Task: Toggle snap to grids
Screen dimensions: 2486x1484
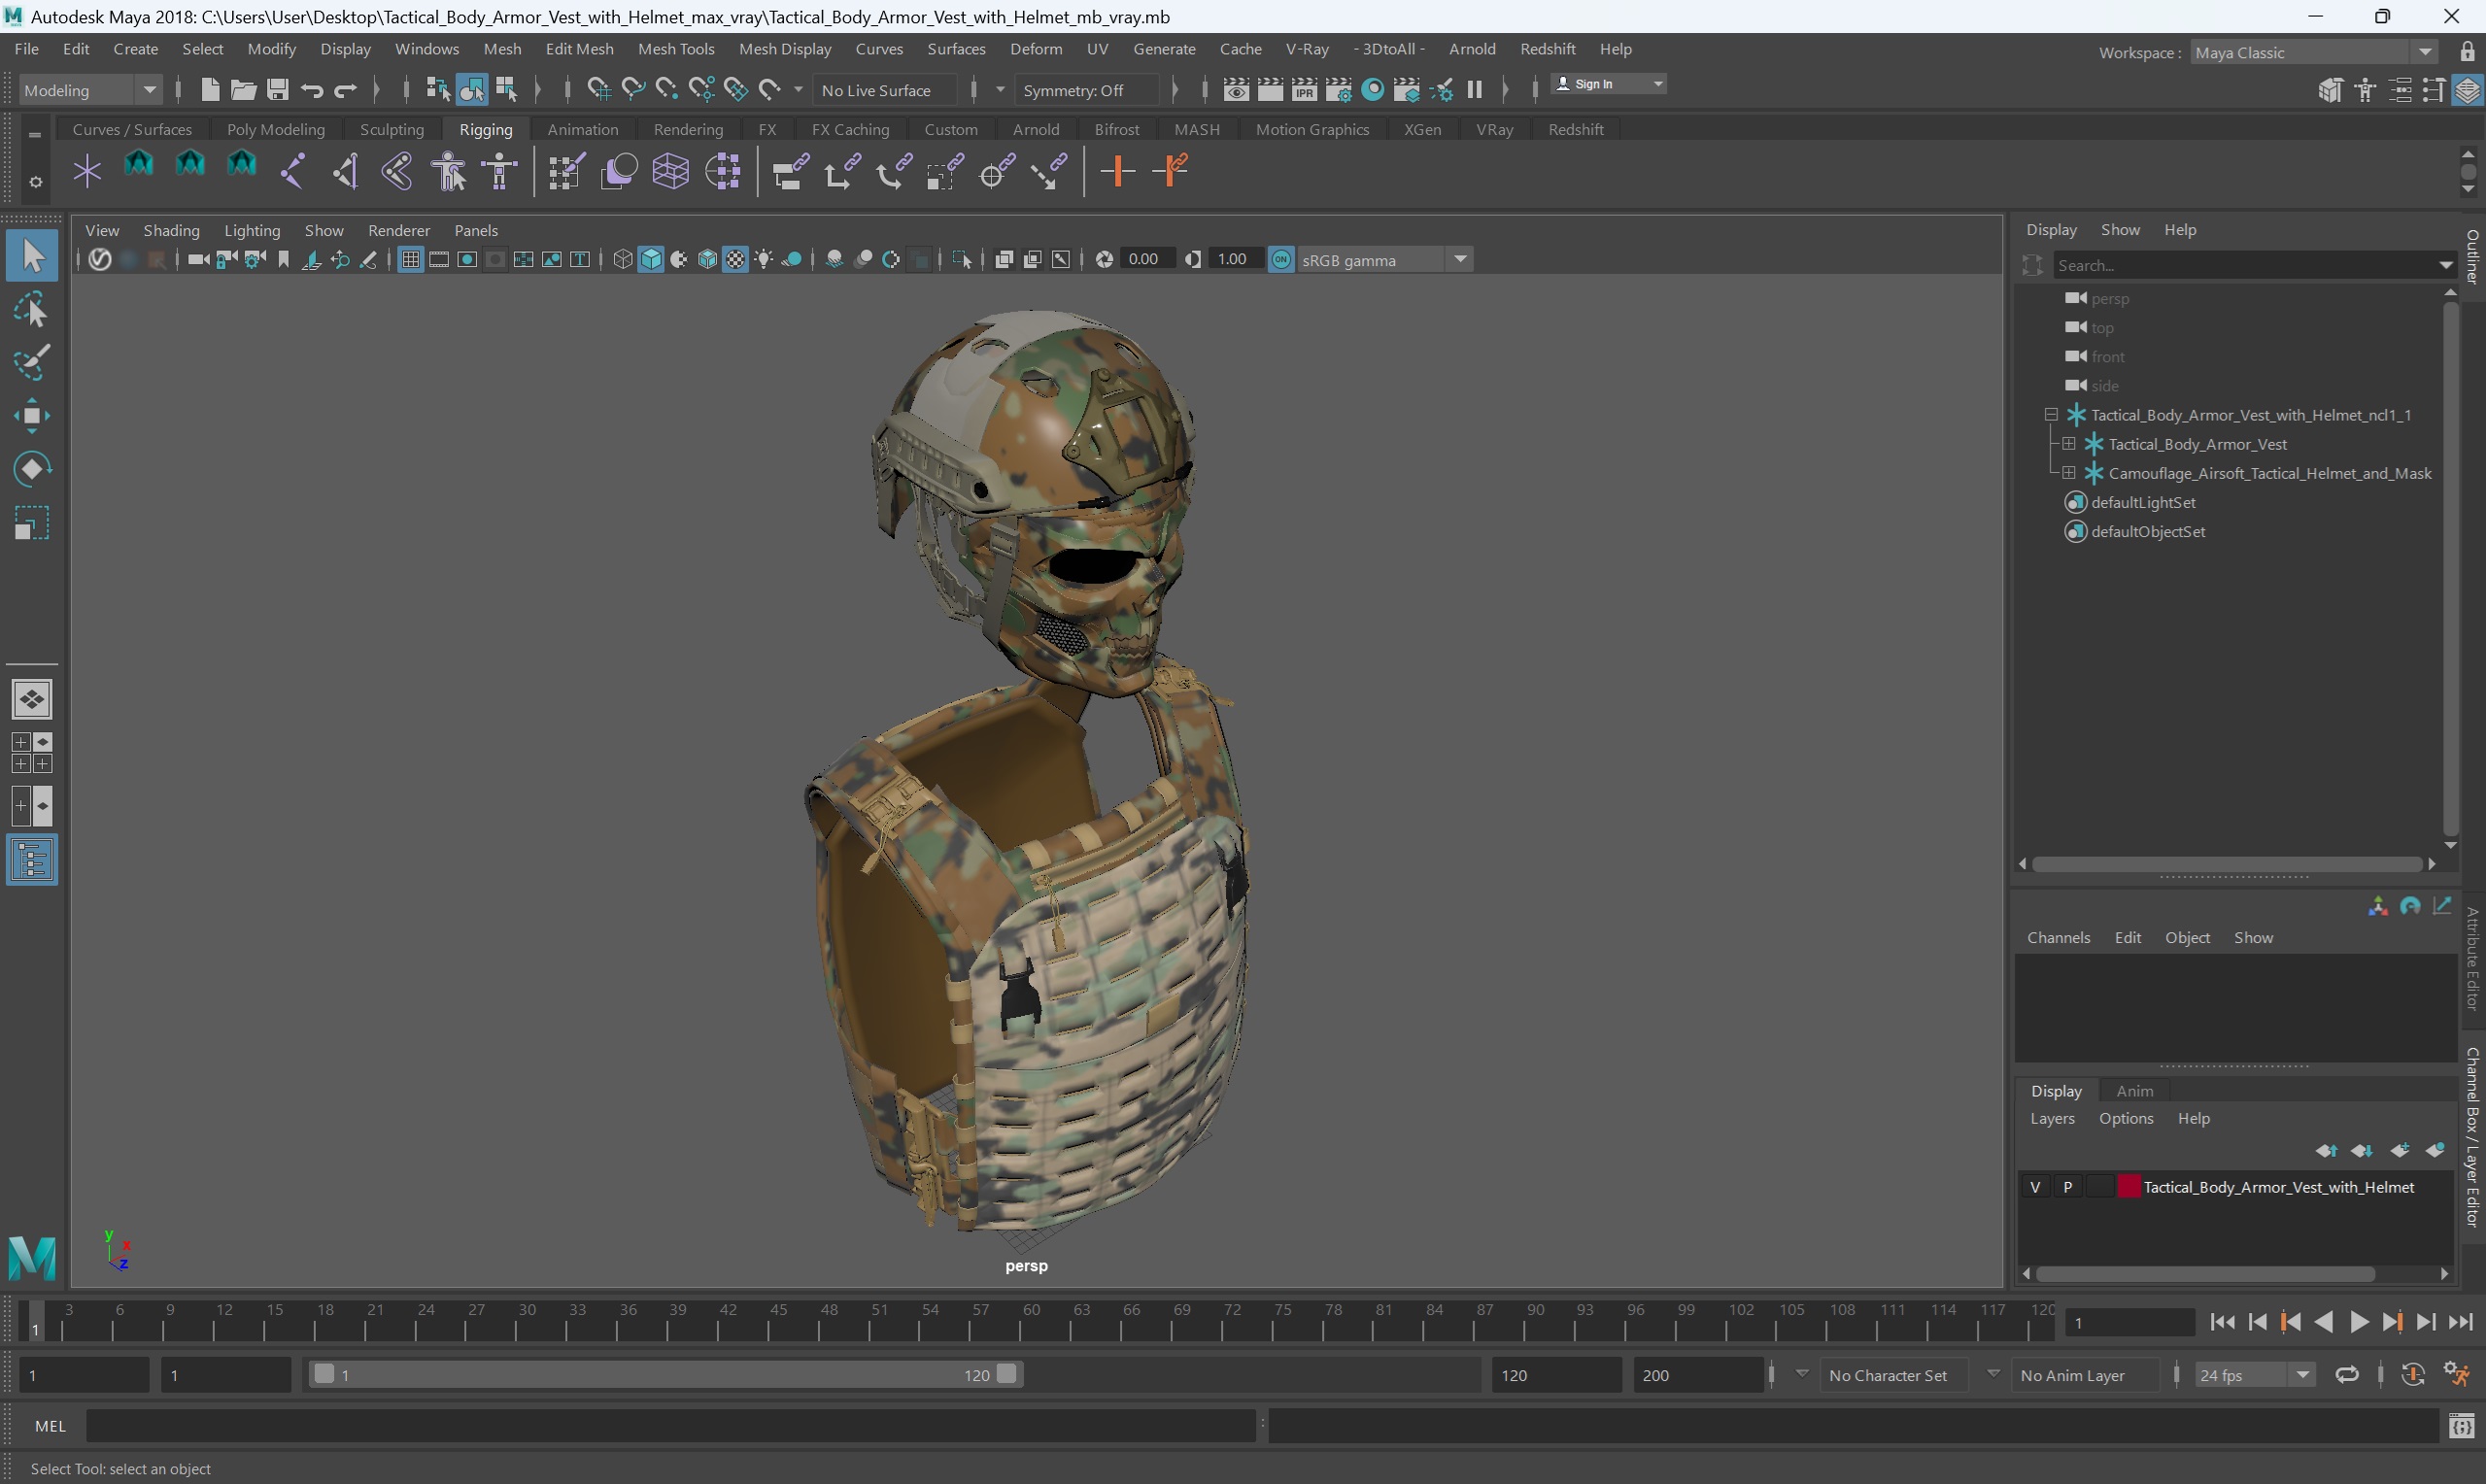Action: click(x=598, y=90)
